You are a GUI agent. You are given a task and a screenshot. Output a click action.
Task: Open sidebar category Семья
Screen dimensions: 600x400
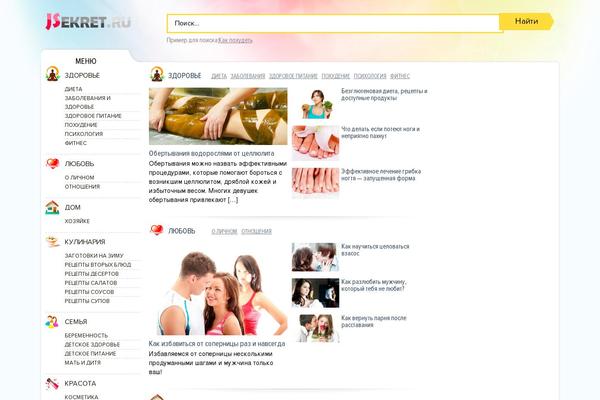coord(76,322)
